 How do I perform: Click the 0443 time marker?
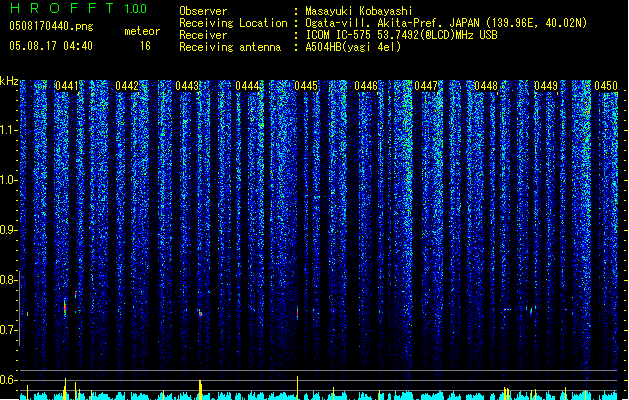[187, 86]
